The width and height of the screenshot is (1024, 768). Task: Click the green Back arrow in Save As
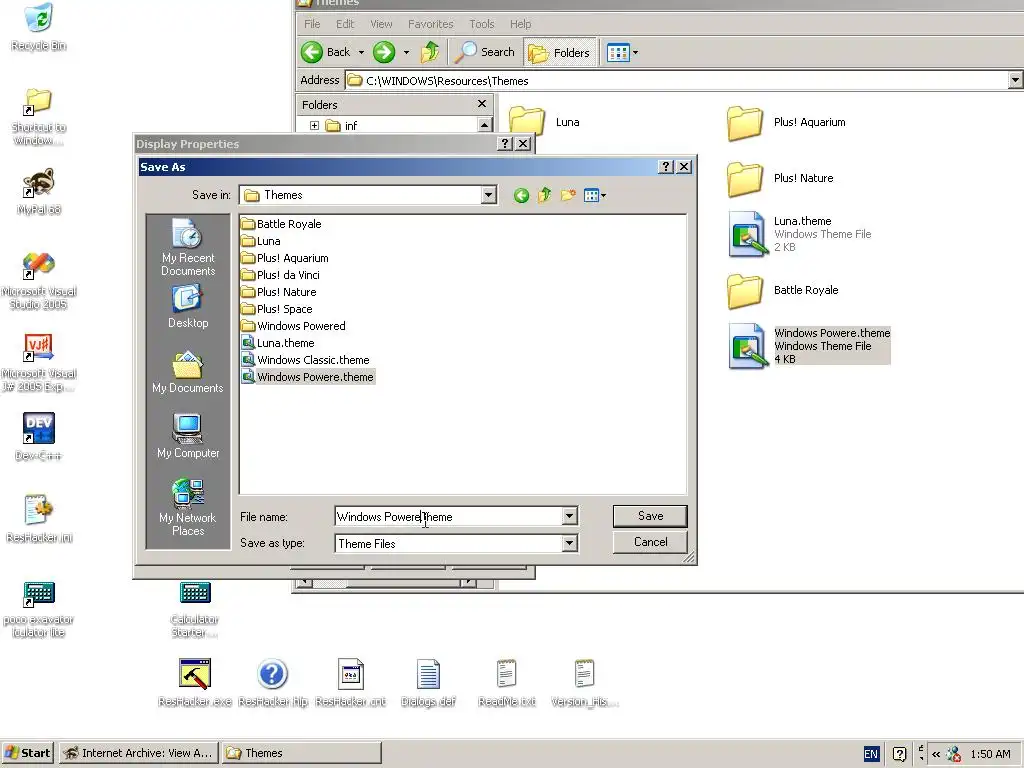click(521, 195)
